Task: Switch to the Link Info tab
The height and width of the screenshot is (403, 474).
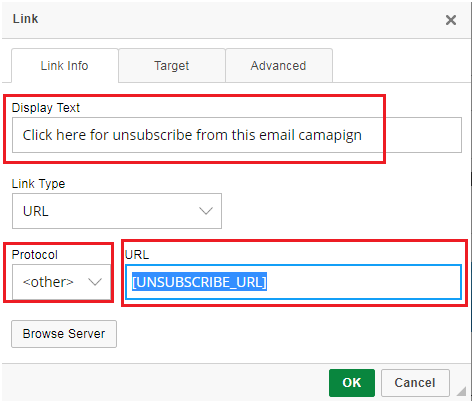Action: 65,66
